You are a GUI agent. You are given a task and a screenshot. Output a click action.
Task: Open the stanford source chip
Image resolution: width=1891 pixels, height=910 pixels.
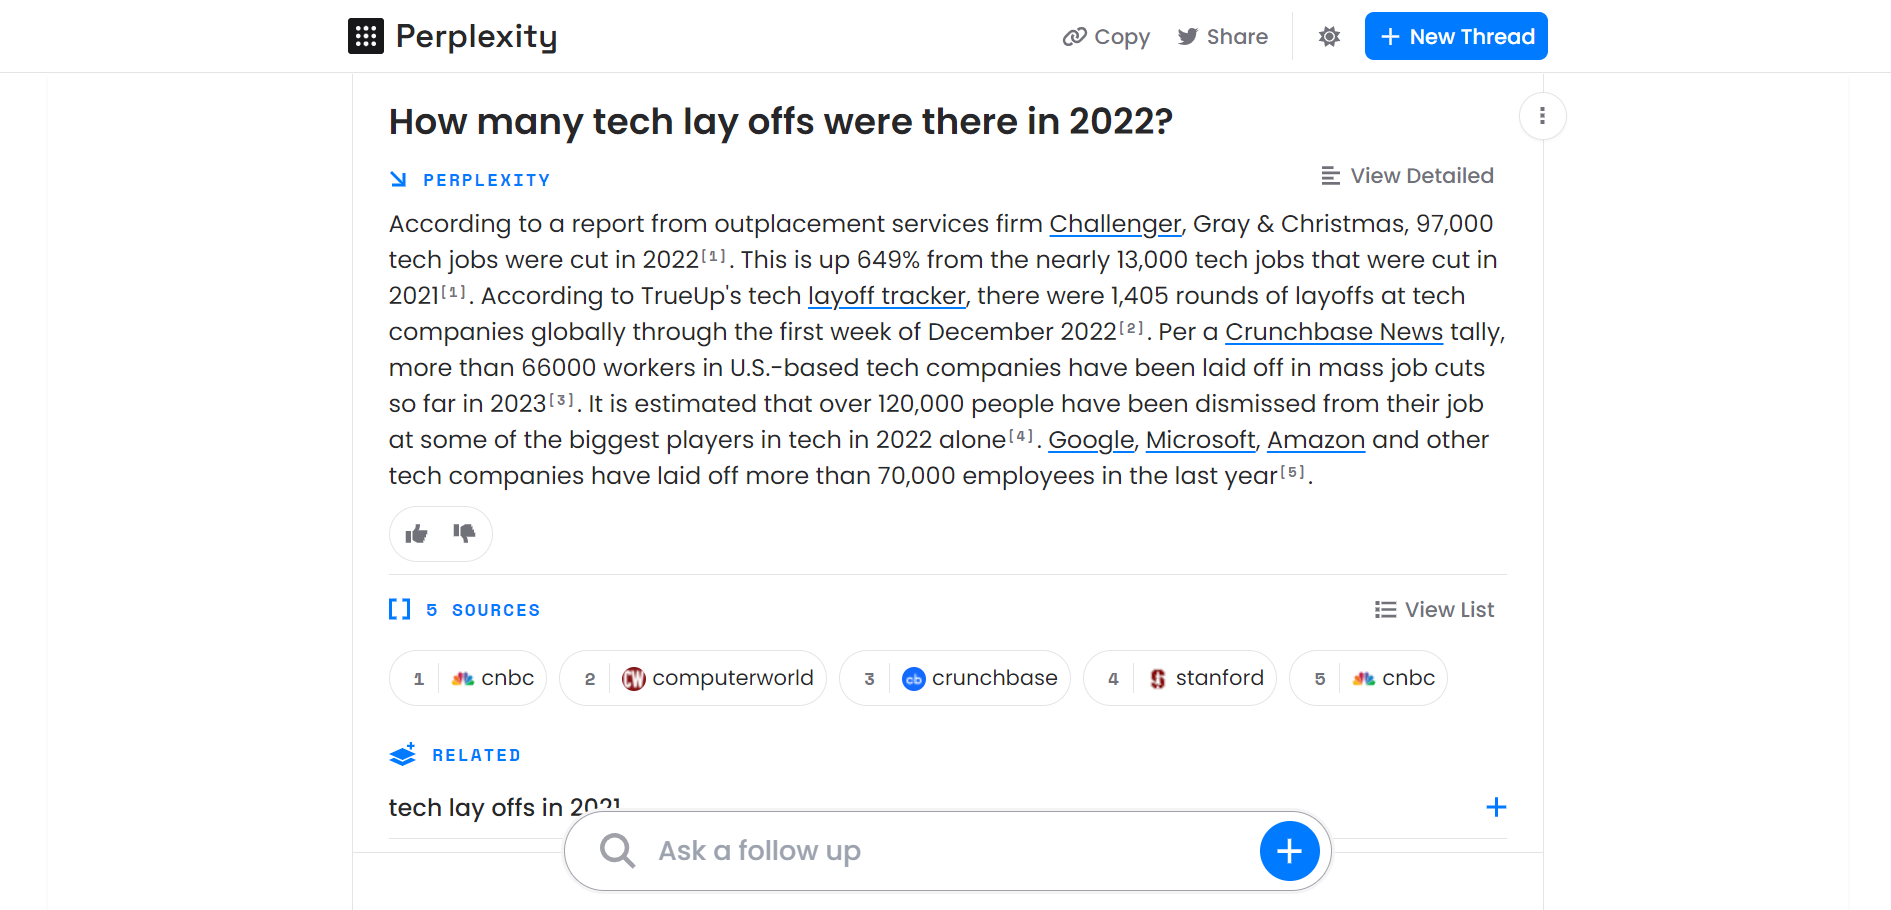tap(1180, 678)
